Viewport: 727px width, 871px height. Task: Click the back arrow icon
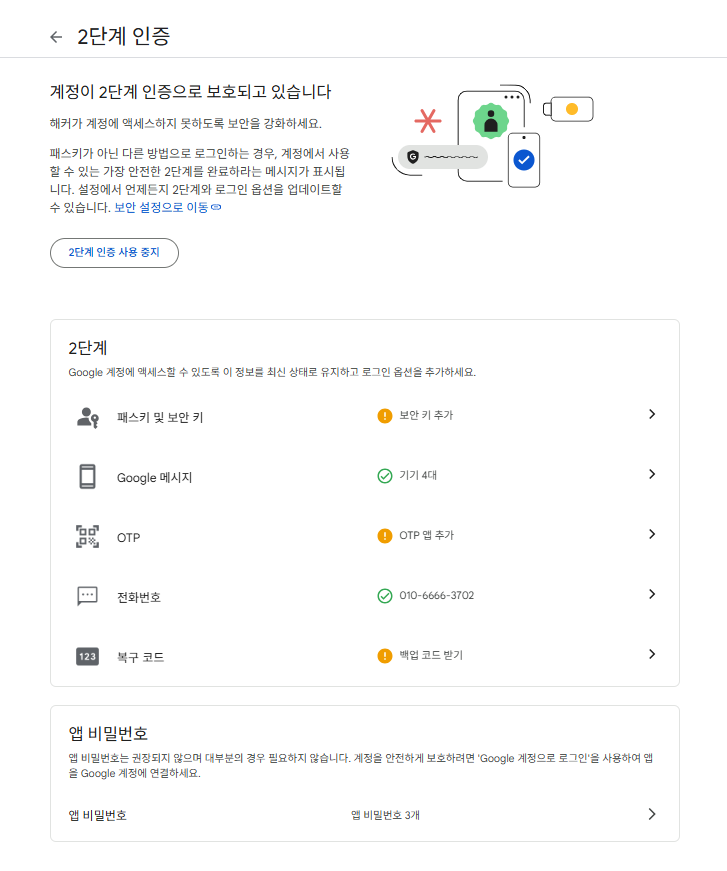pos(56,37)
